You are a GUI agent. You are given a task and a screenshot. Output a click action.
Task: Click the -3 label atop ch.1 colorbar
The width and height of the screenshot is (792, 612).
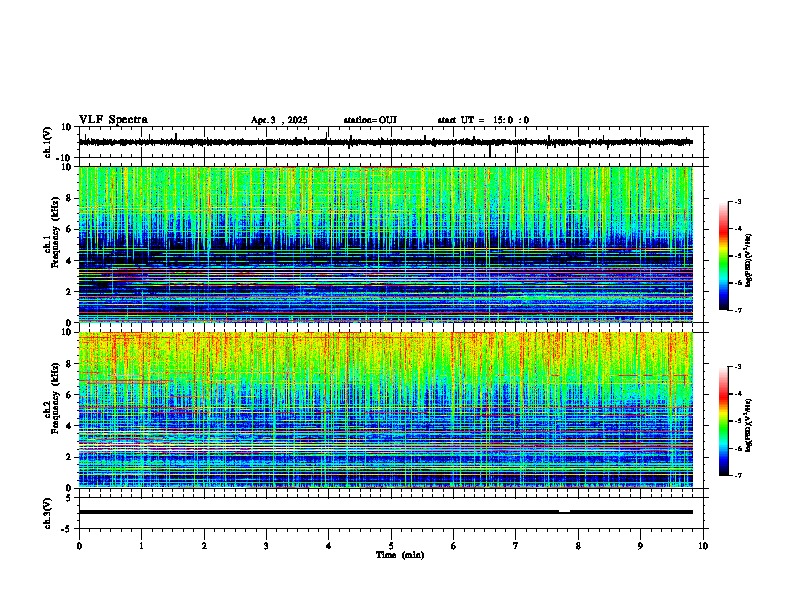(738, 202)
